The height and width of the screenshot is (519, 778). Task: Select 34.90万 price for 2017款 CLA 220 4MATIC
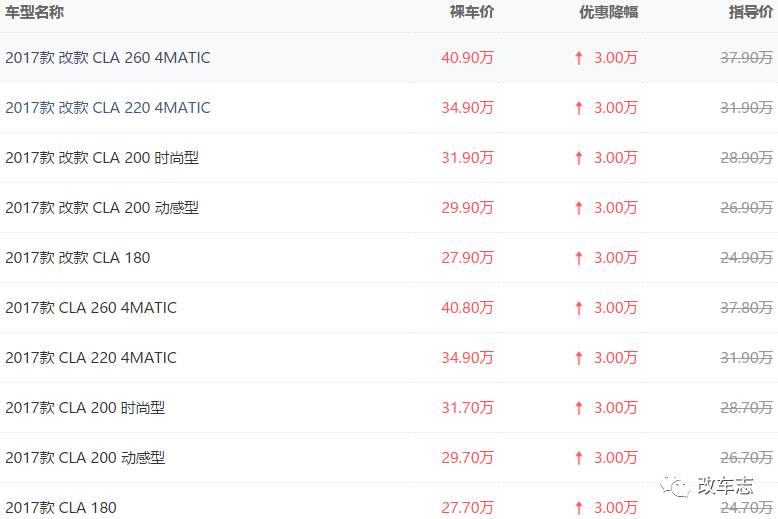467,358
